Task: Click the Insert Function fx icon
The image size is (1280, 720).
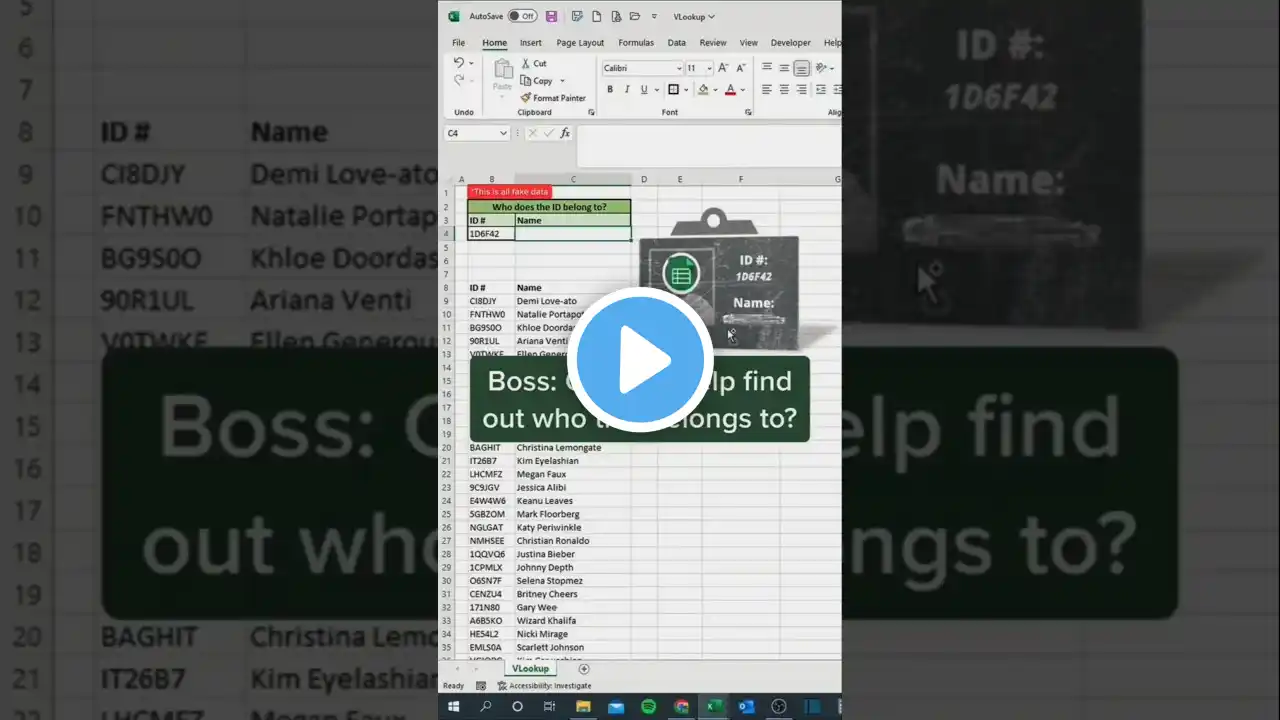Action: pyautogui.click(x=565, y=133)
